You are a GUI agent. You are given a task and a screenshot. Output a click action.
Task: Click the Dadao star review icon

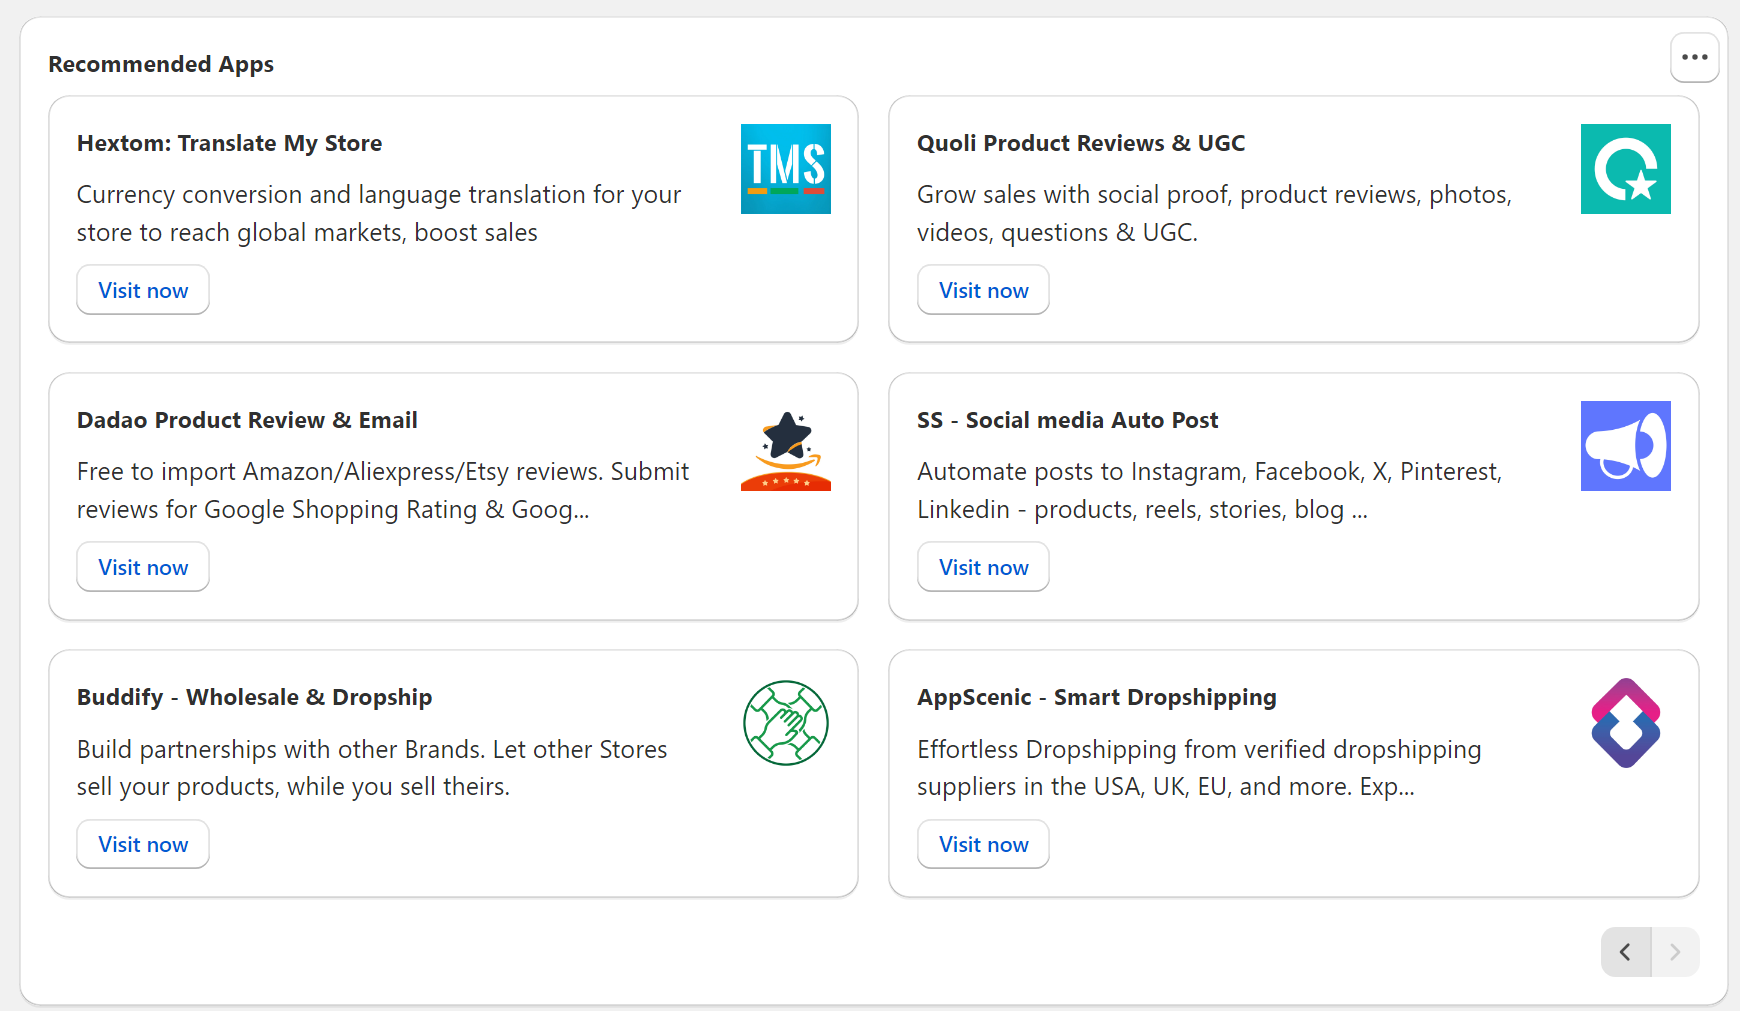[785, 446]
